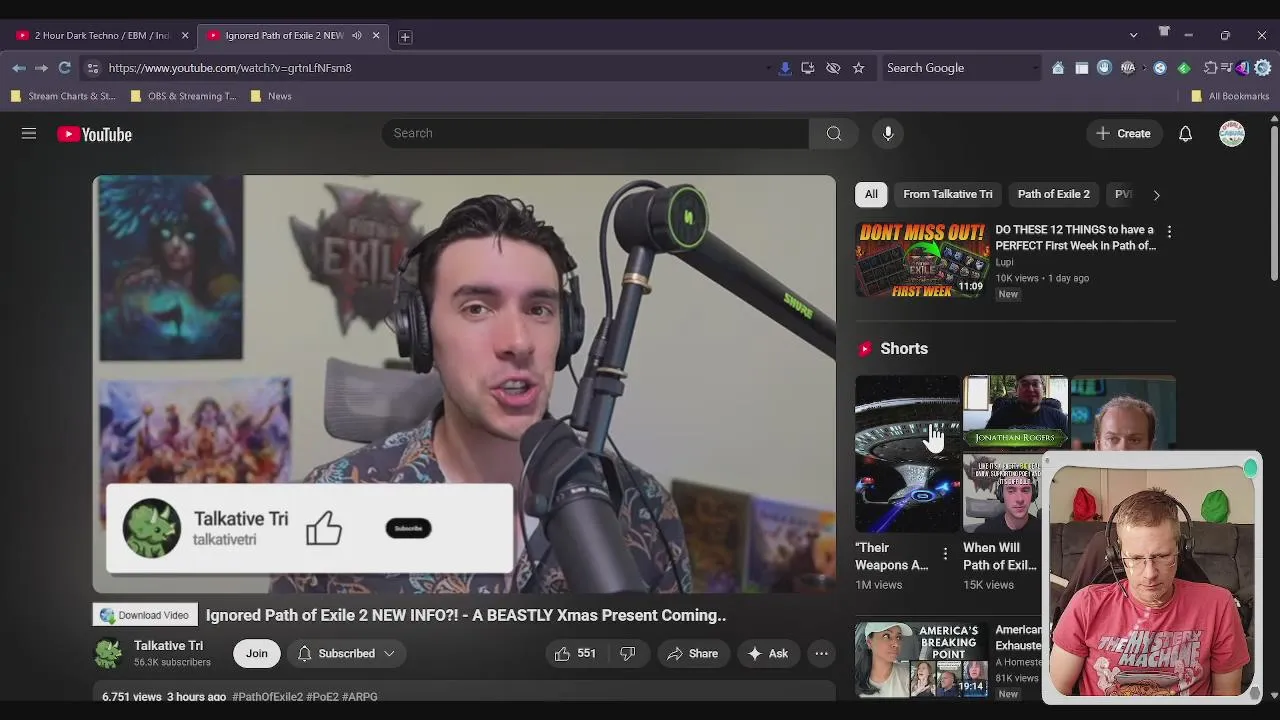Select From Talkative Tri chip
Image resolution: width=1280 pixels, height=720 pixels.
point(948,194)
